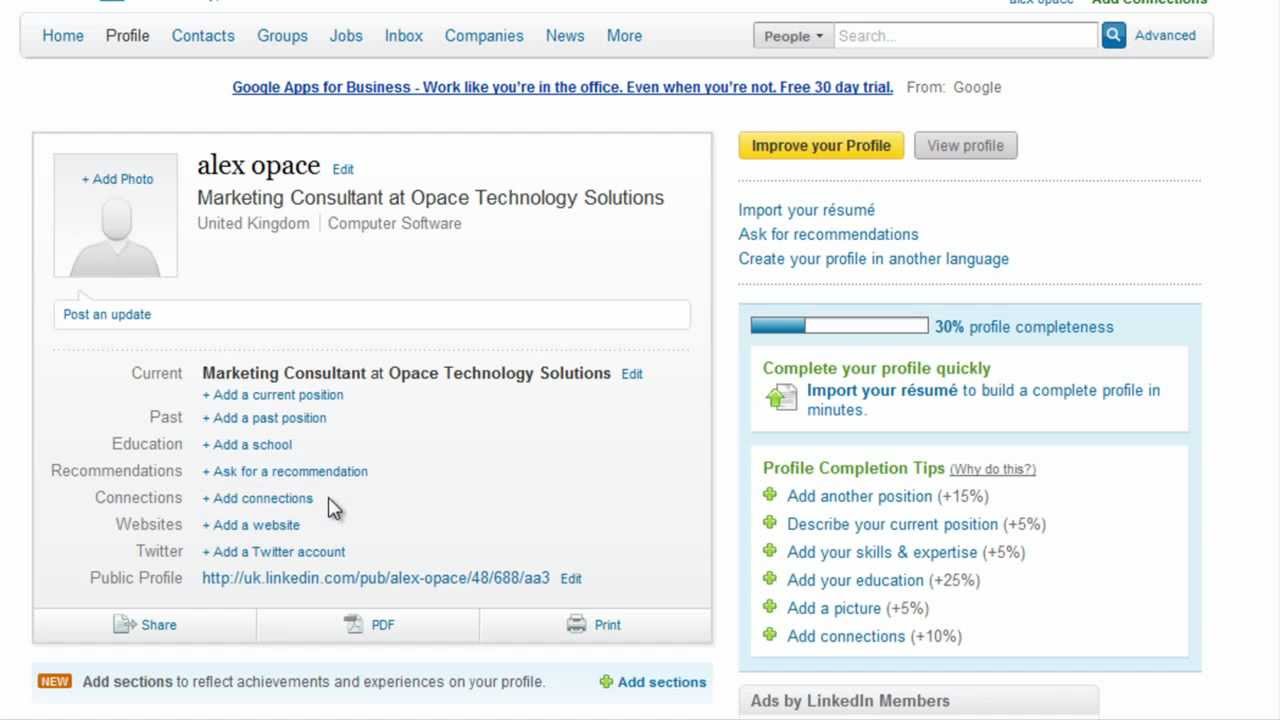Click the View profile button
Image resolution: width=1280 pixels, height=720 pixels.
click(x=965, y=145)
